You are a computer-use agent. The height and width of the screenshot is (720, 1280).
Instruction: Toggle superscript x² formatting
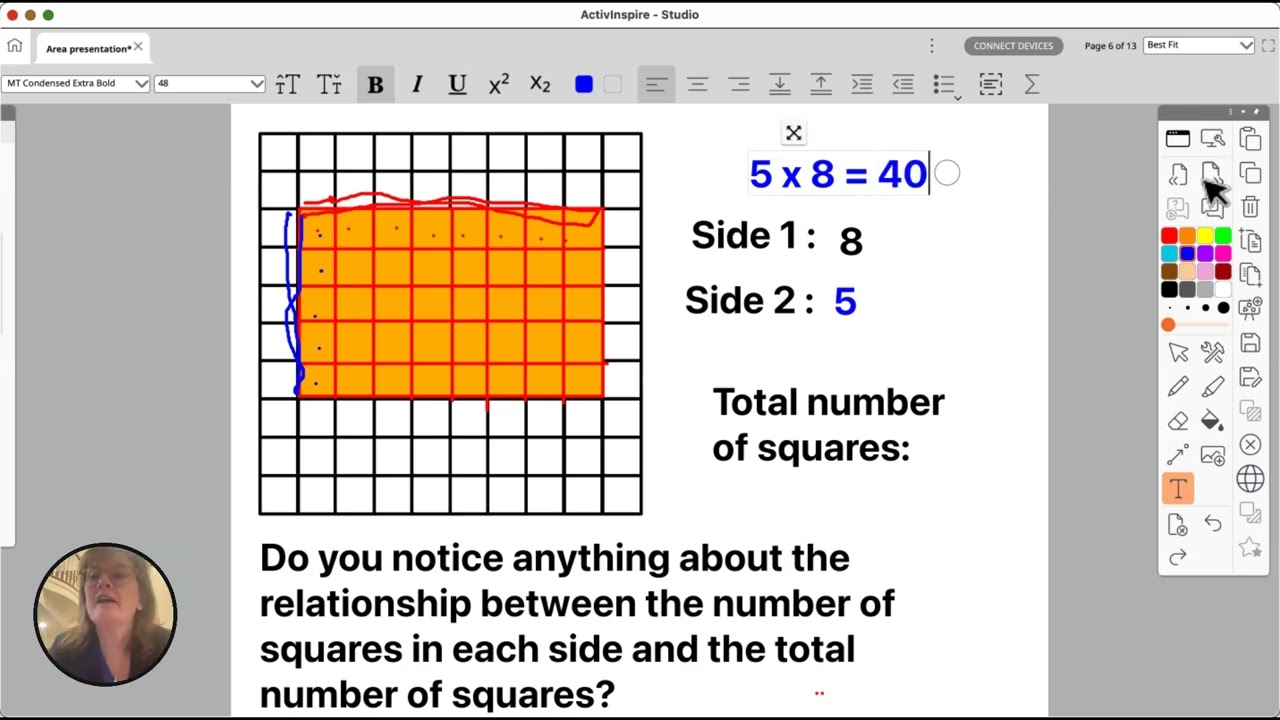pos(499,85)
